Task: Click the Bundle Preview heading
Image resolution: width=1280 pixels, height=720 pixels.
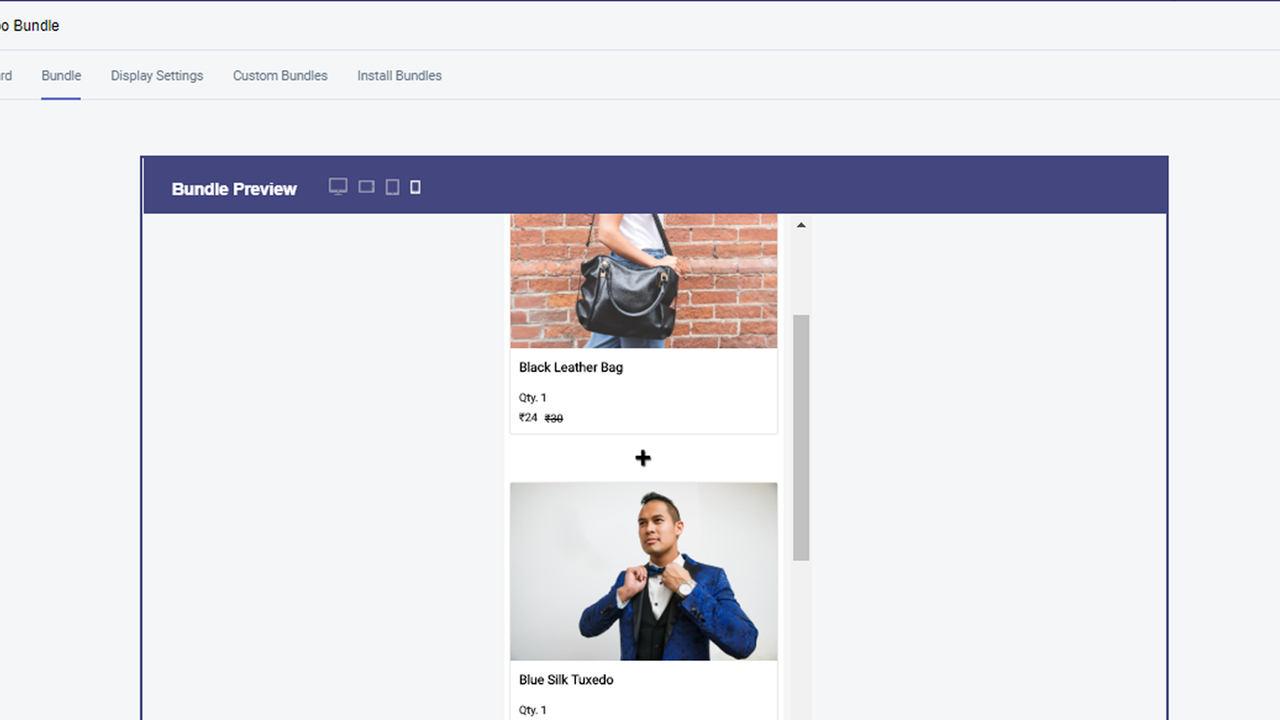Action: [234, 189]
